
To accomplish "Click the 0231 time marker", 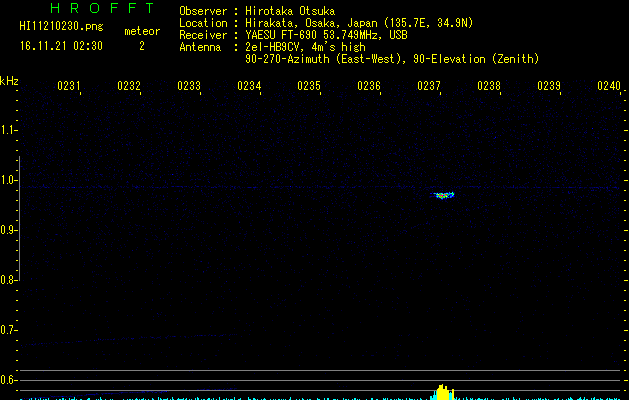I will click(x=69, y=86).
